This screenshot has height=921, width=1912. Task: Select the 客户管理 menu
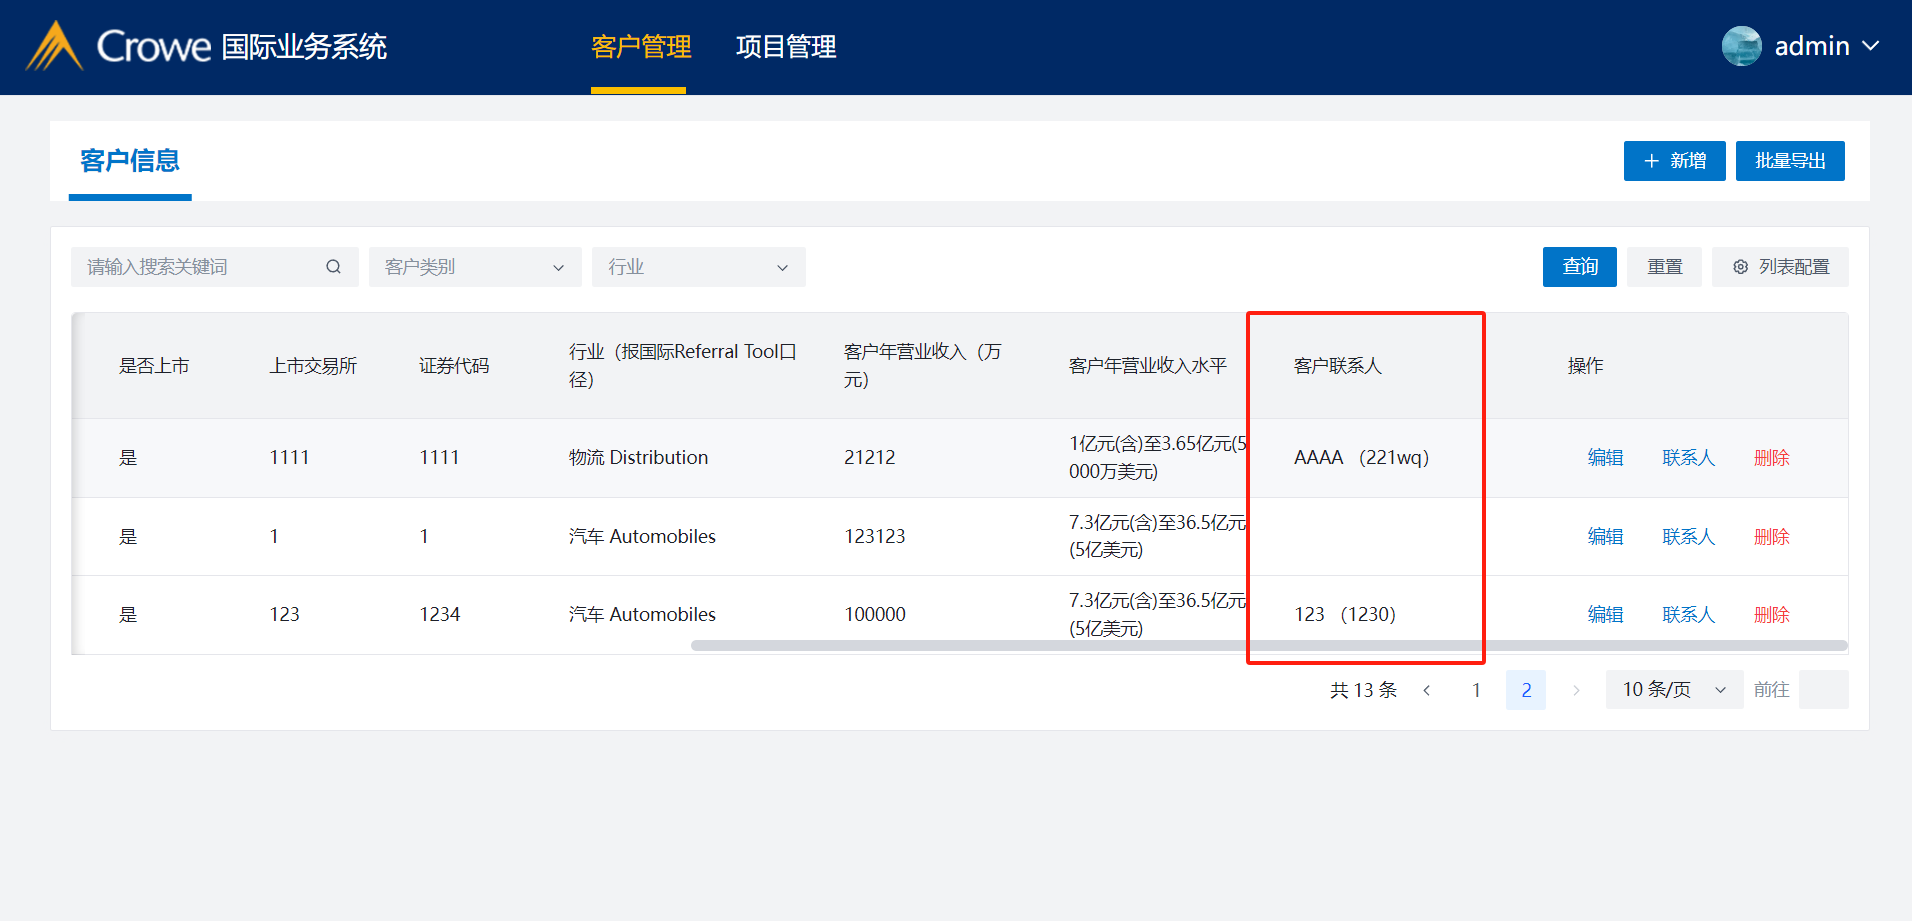(640, 47)
